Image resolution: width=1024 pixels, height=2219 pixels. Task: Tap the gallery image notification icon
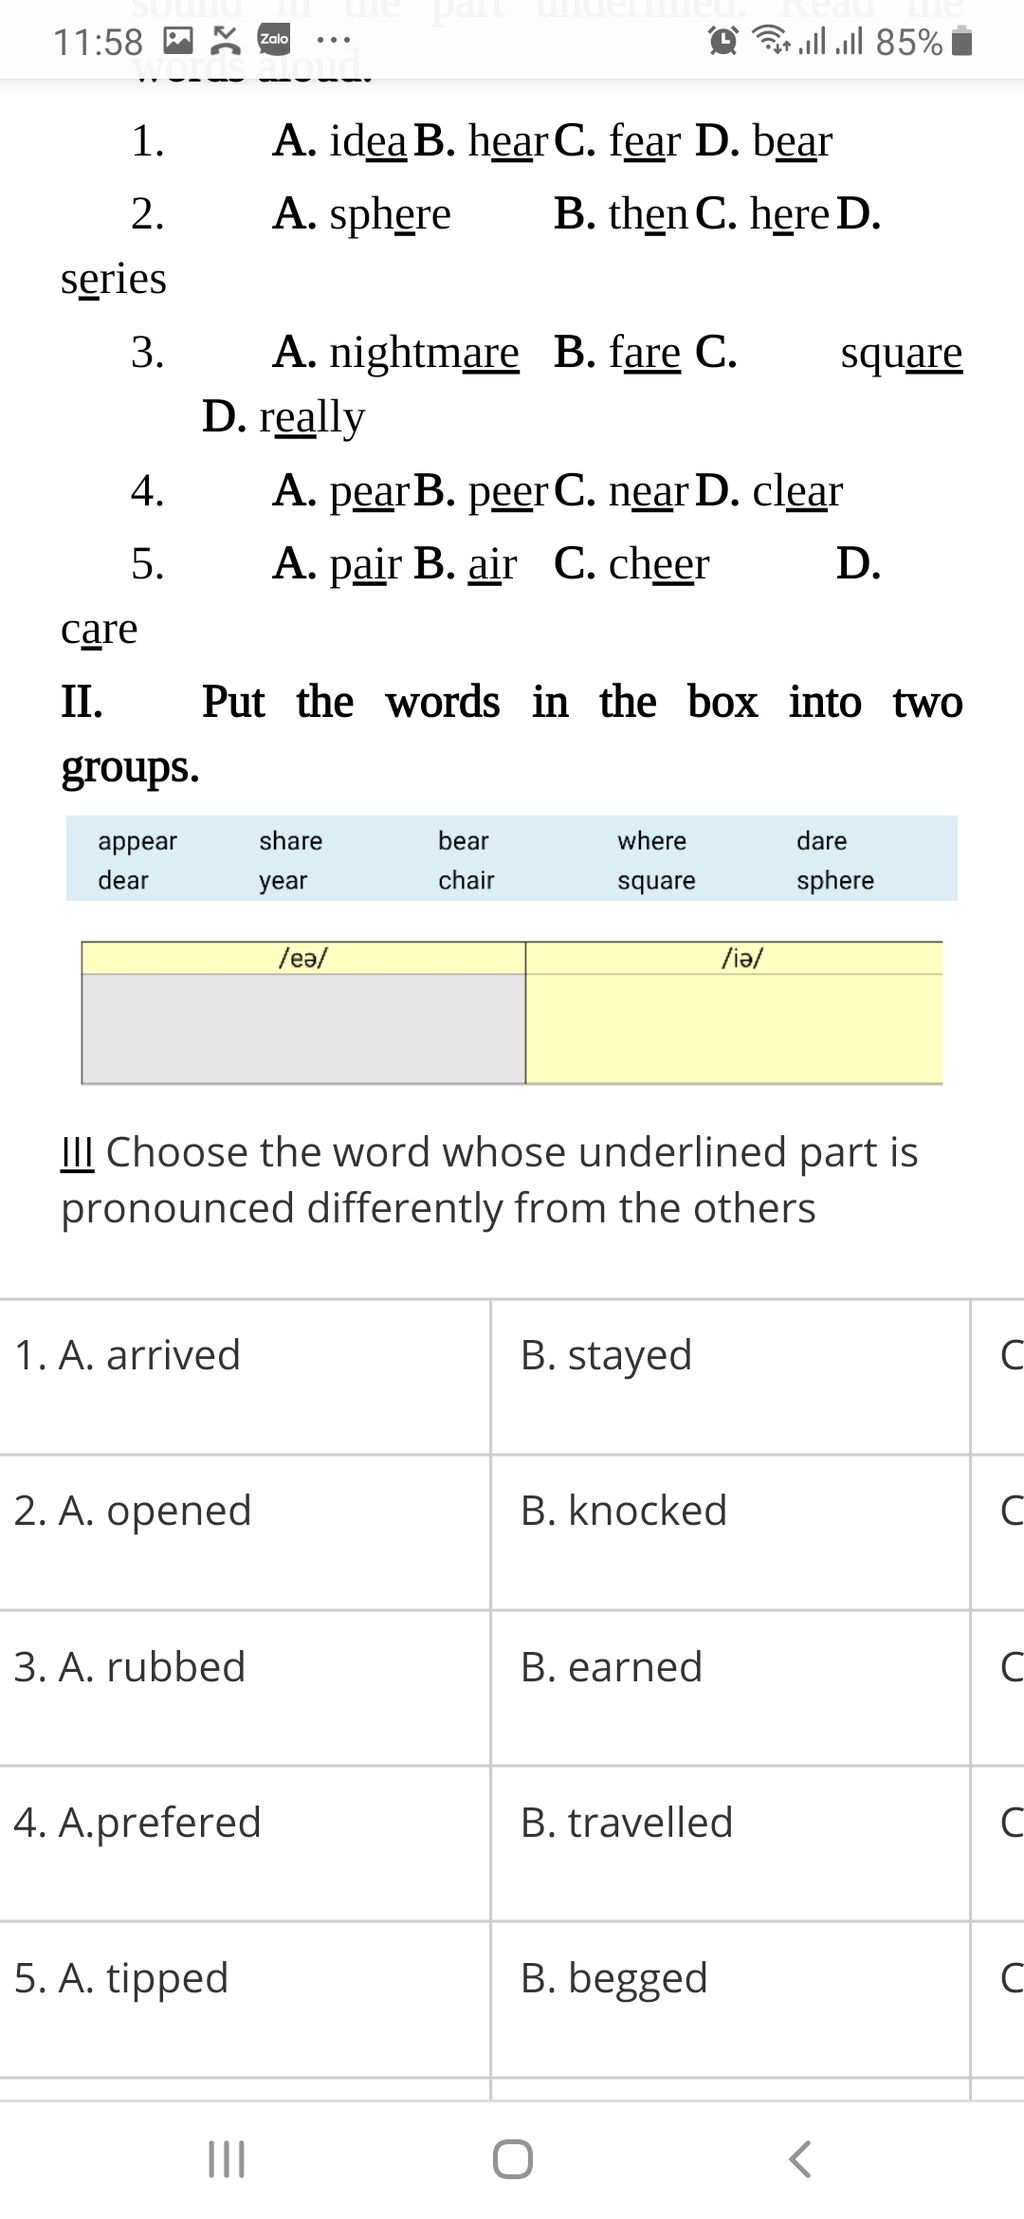(x=178, y=40)
